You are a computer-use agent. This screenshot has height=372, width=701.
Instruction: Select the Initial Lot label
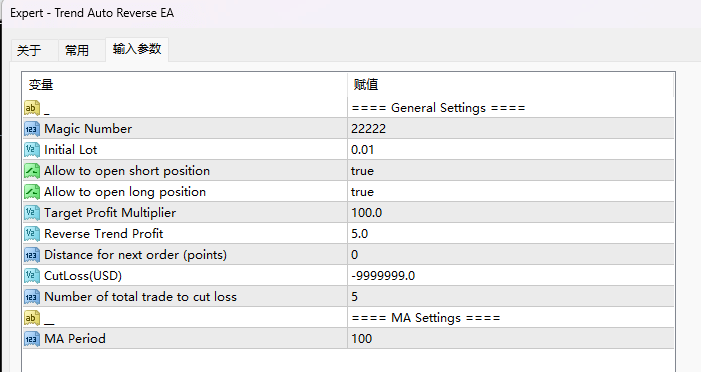[71, 150]
